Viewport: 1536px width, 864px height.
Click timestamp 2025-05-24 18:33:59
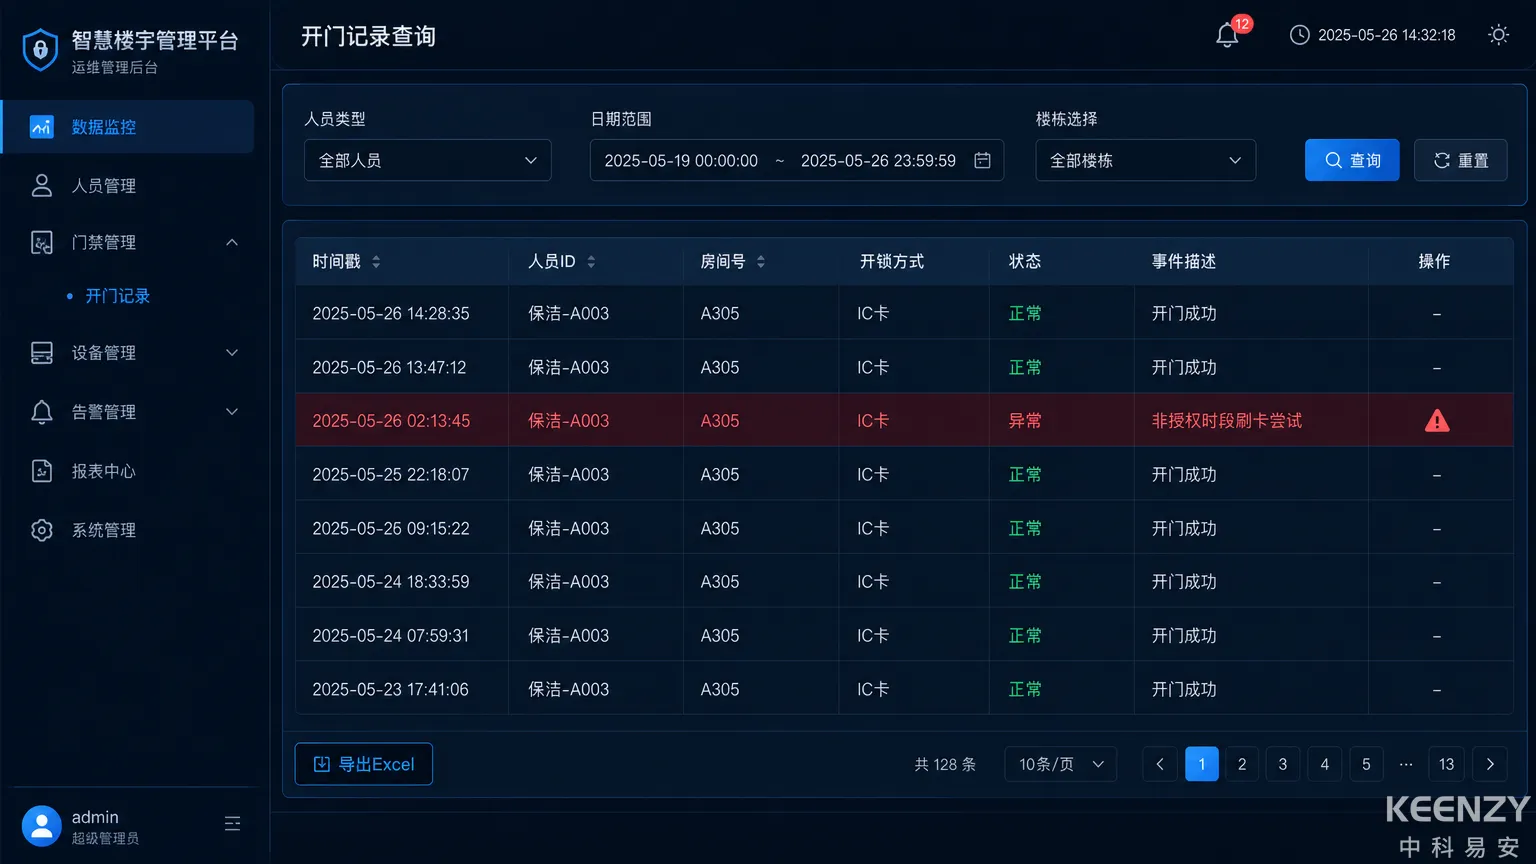point(391,582)
